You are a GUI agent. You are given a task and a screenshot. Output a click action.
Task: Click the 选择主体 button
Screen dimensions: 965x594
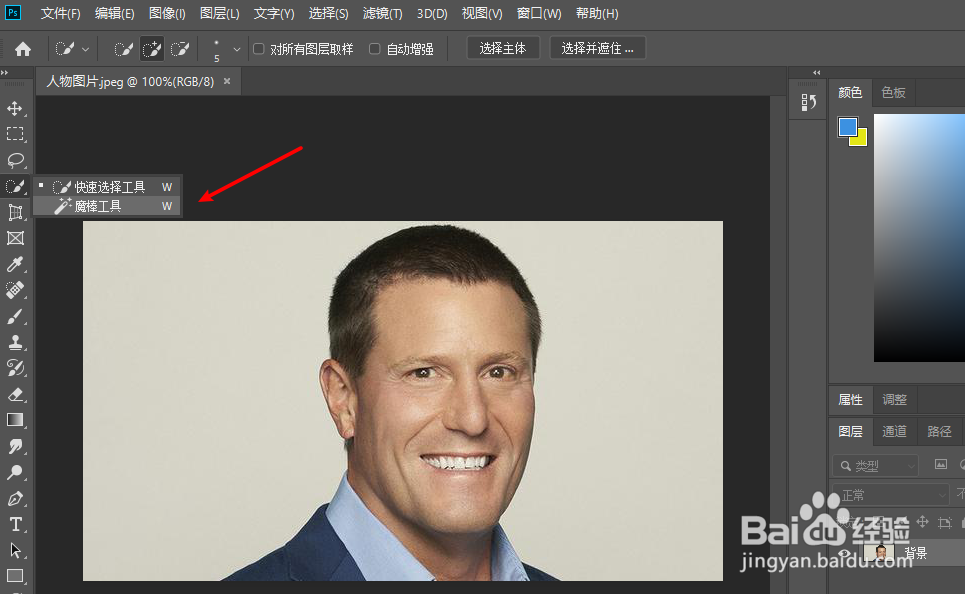(503, 47)
